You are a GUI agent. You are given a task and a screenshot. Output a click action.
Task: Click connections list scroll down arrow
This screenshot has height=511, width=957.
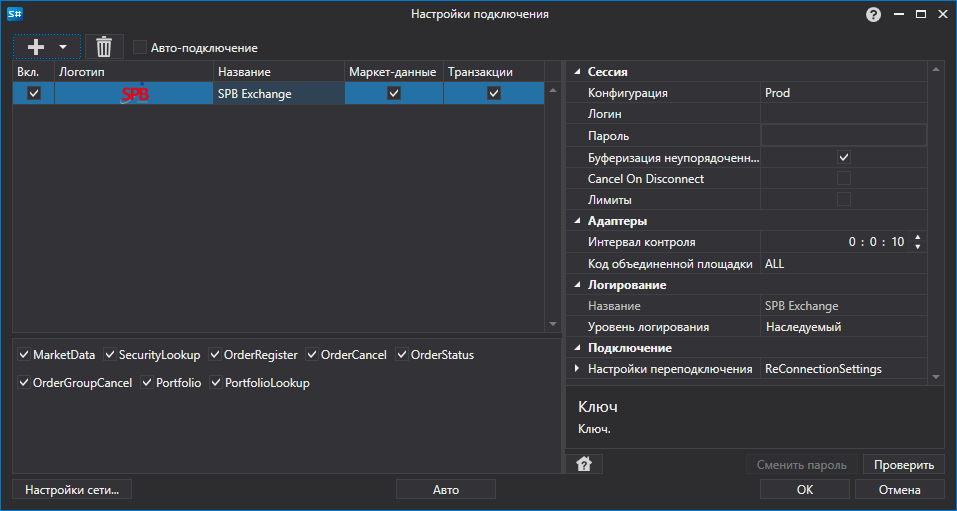click(553, 324)
